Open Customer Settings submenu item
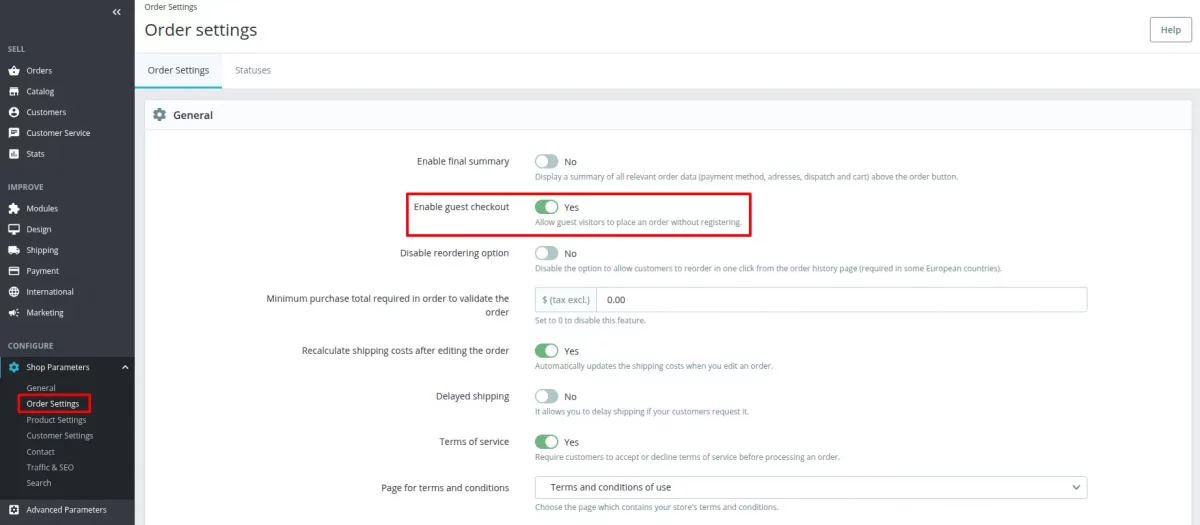 [60, 436]
